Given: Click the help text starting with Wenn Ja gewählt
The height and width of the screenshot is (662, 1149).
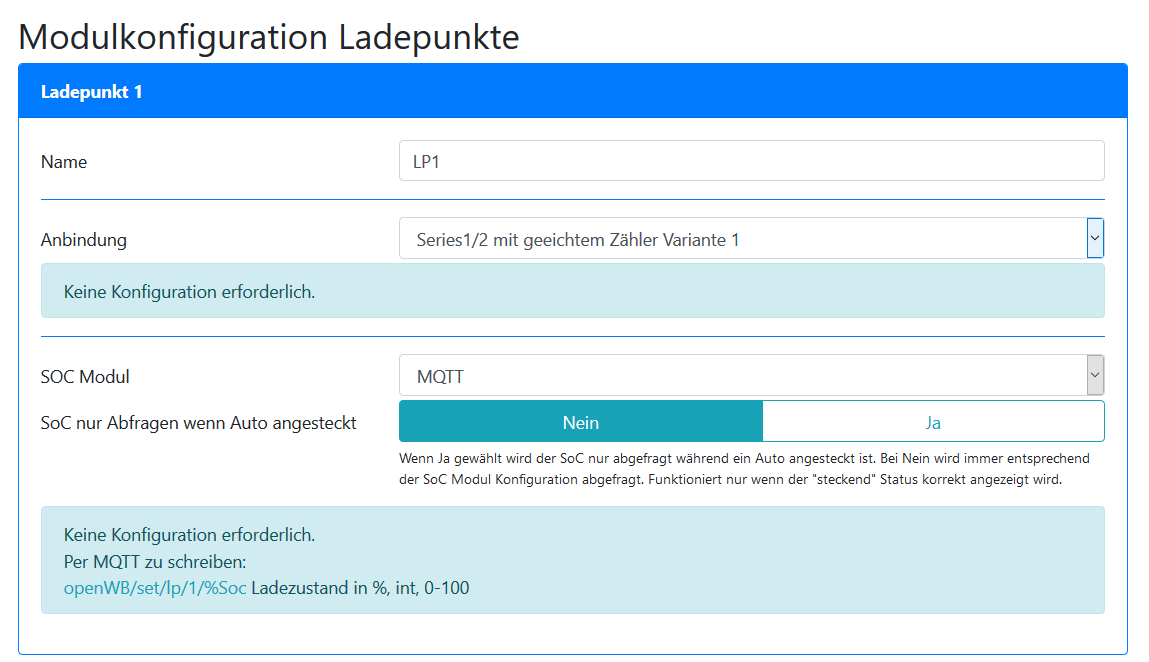Looking at the screenshot, I should 743,459.
